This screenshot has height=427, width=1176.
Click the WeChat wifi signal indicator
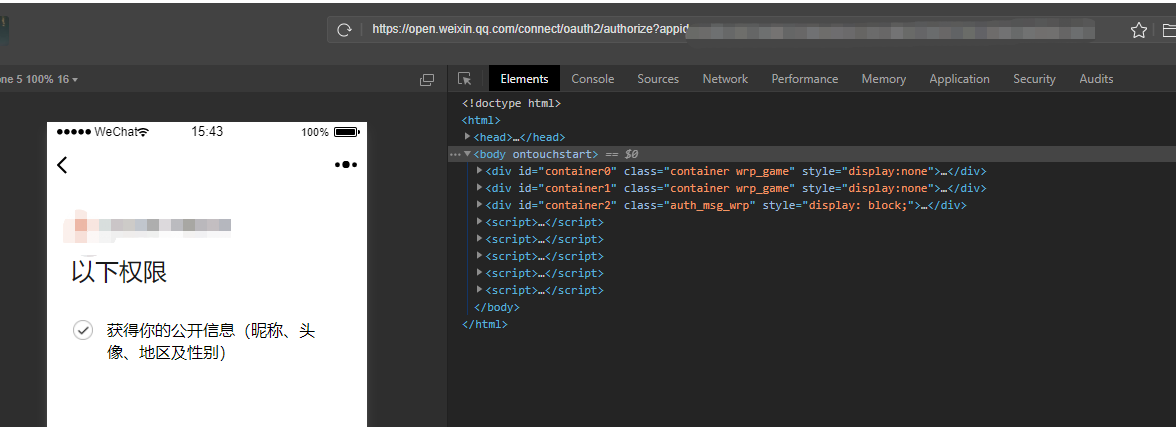click(x=103, y=132)
